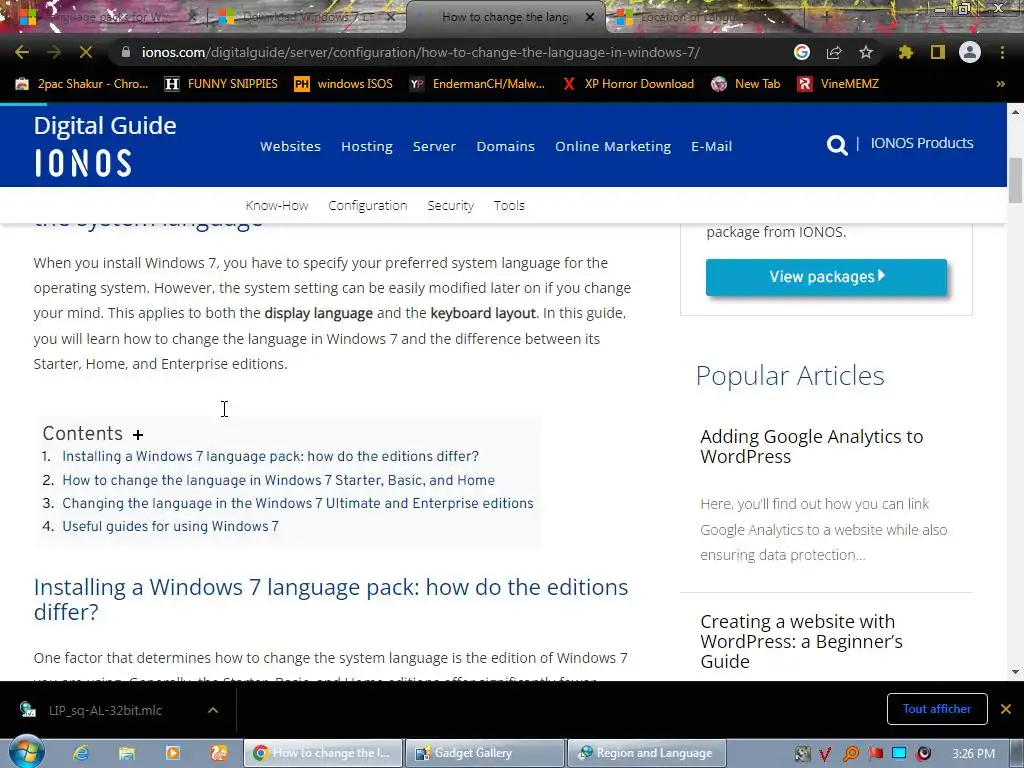The image size is (1024, 768).
Task: Open the New Tab bookmark
Action: 746,84
